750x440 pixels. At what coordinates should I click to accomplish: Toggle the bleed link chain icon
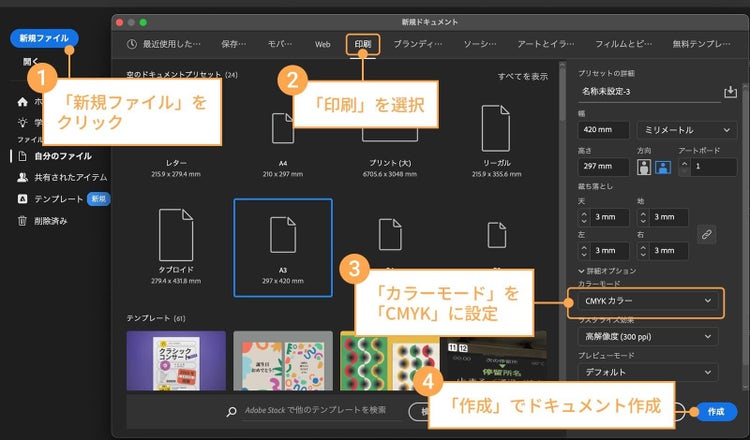706,234
